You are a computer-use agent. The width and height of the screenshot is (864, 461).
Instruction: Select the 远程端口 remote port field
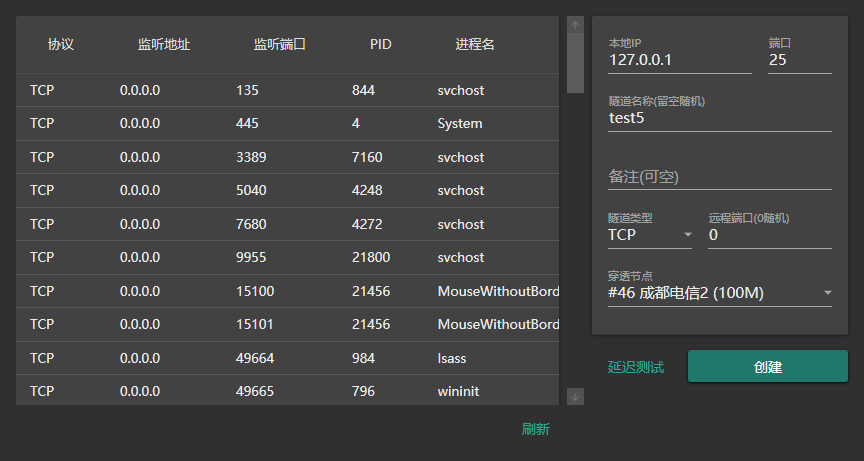point(769,235)
